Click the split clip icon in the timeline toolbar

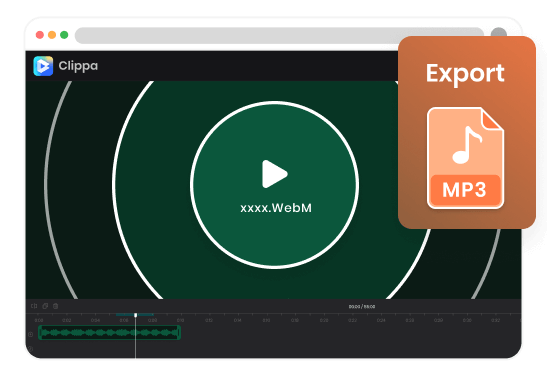coord(34,306)
